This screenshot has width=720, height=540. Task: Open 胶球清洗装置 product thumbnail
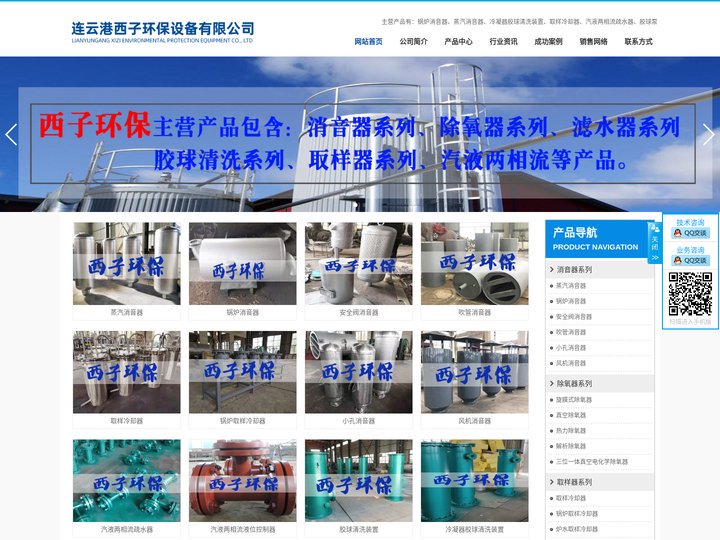pos(359,480)
